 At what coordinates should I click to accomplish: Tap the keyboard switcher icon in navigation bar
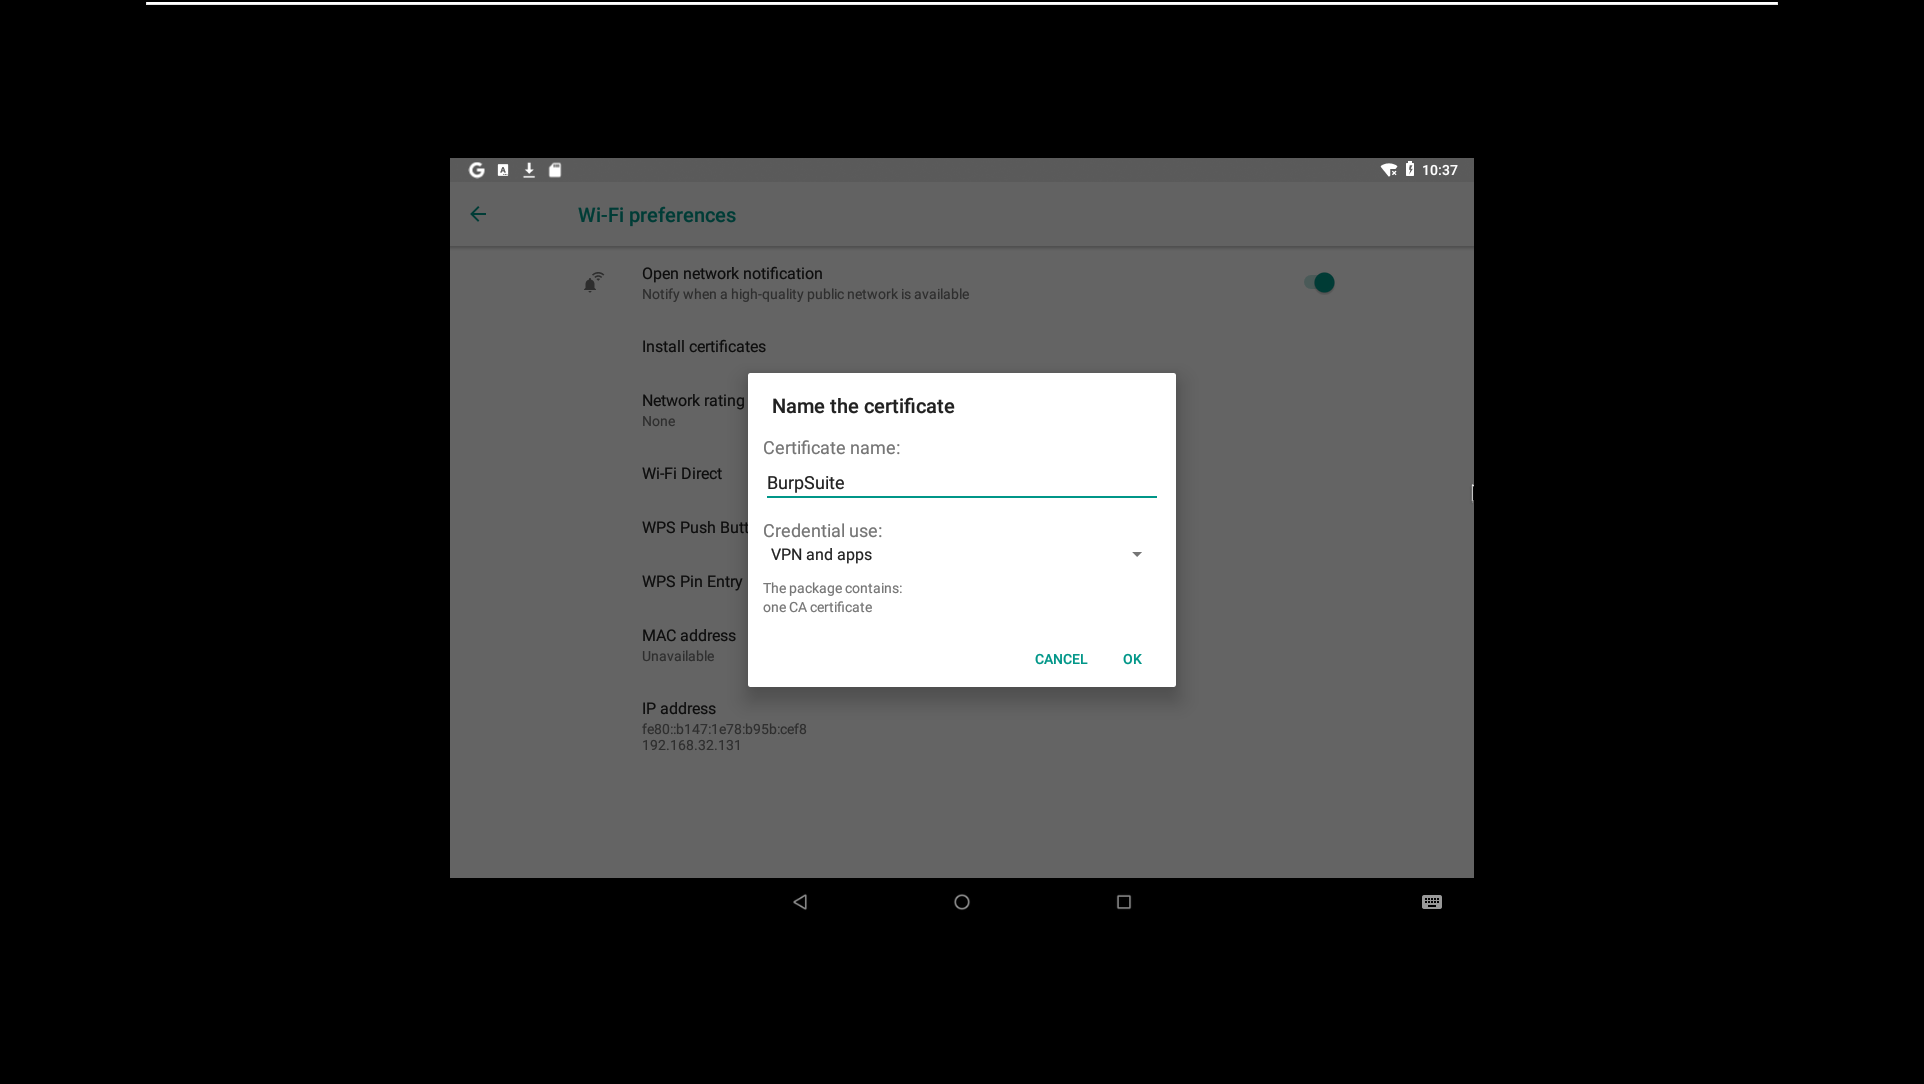[1432, 902]
